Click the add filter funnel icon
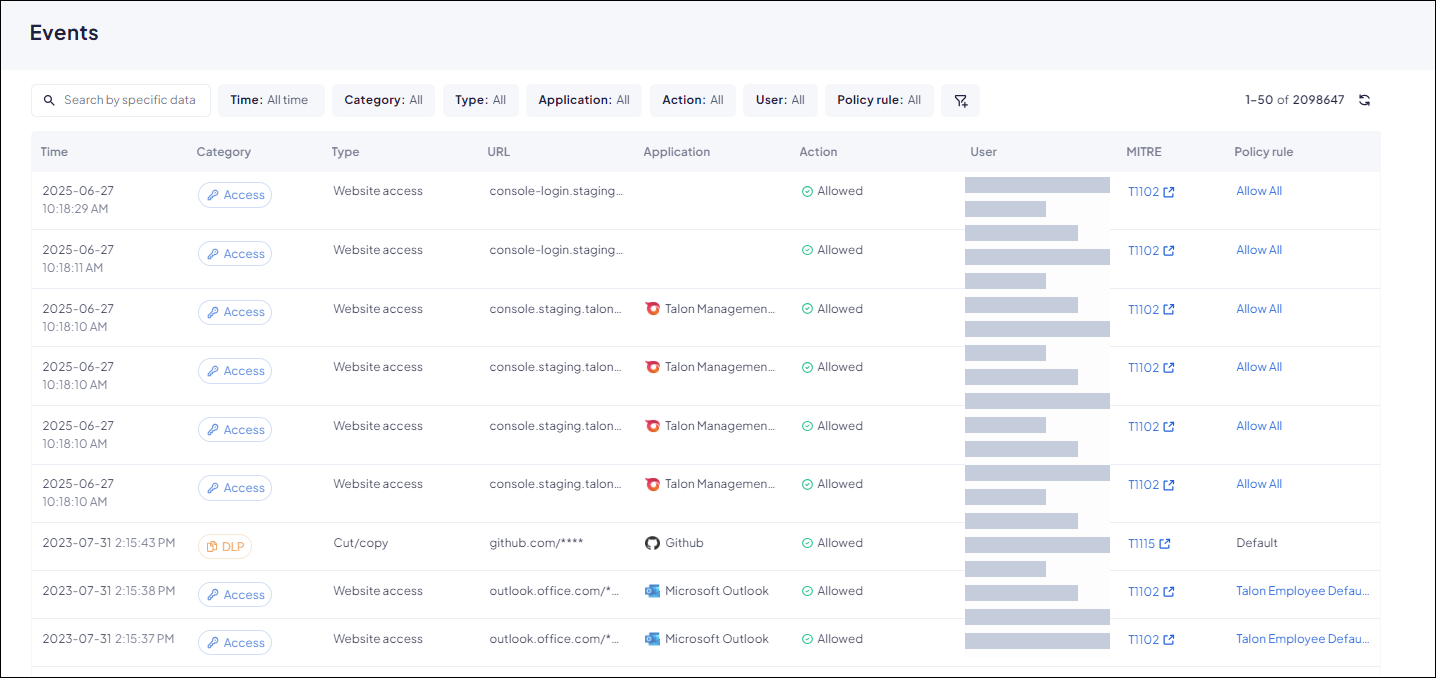 click(x=960, y=100)
